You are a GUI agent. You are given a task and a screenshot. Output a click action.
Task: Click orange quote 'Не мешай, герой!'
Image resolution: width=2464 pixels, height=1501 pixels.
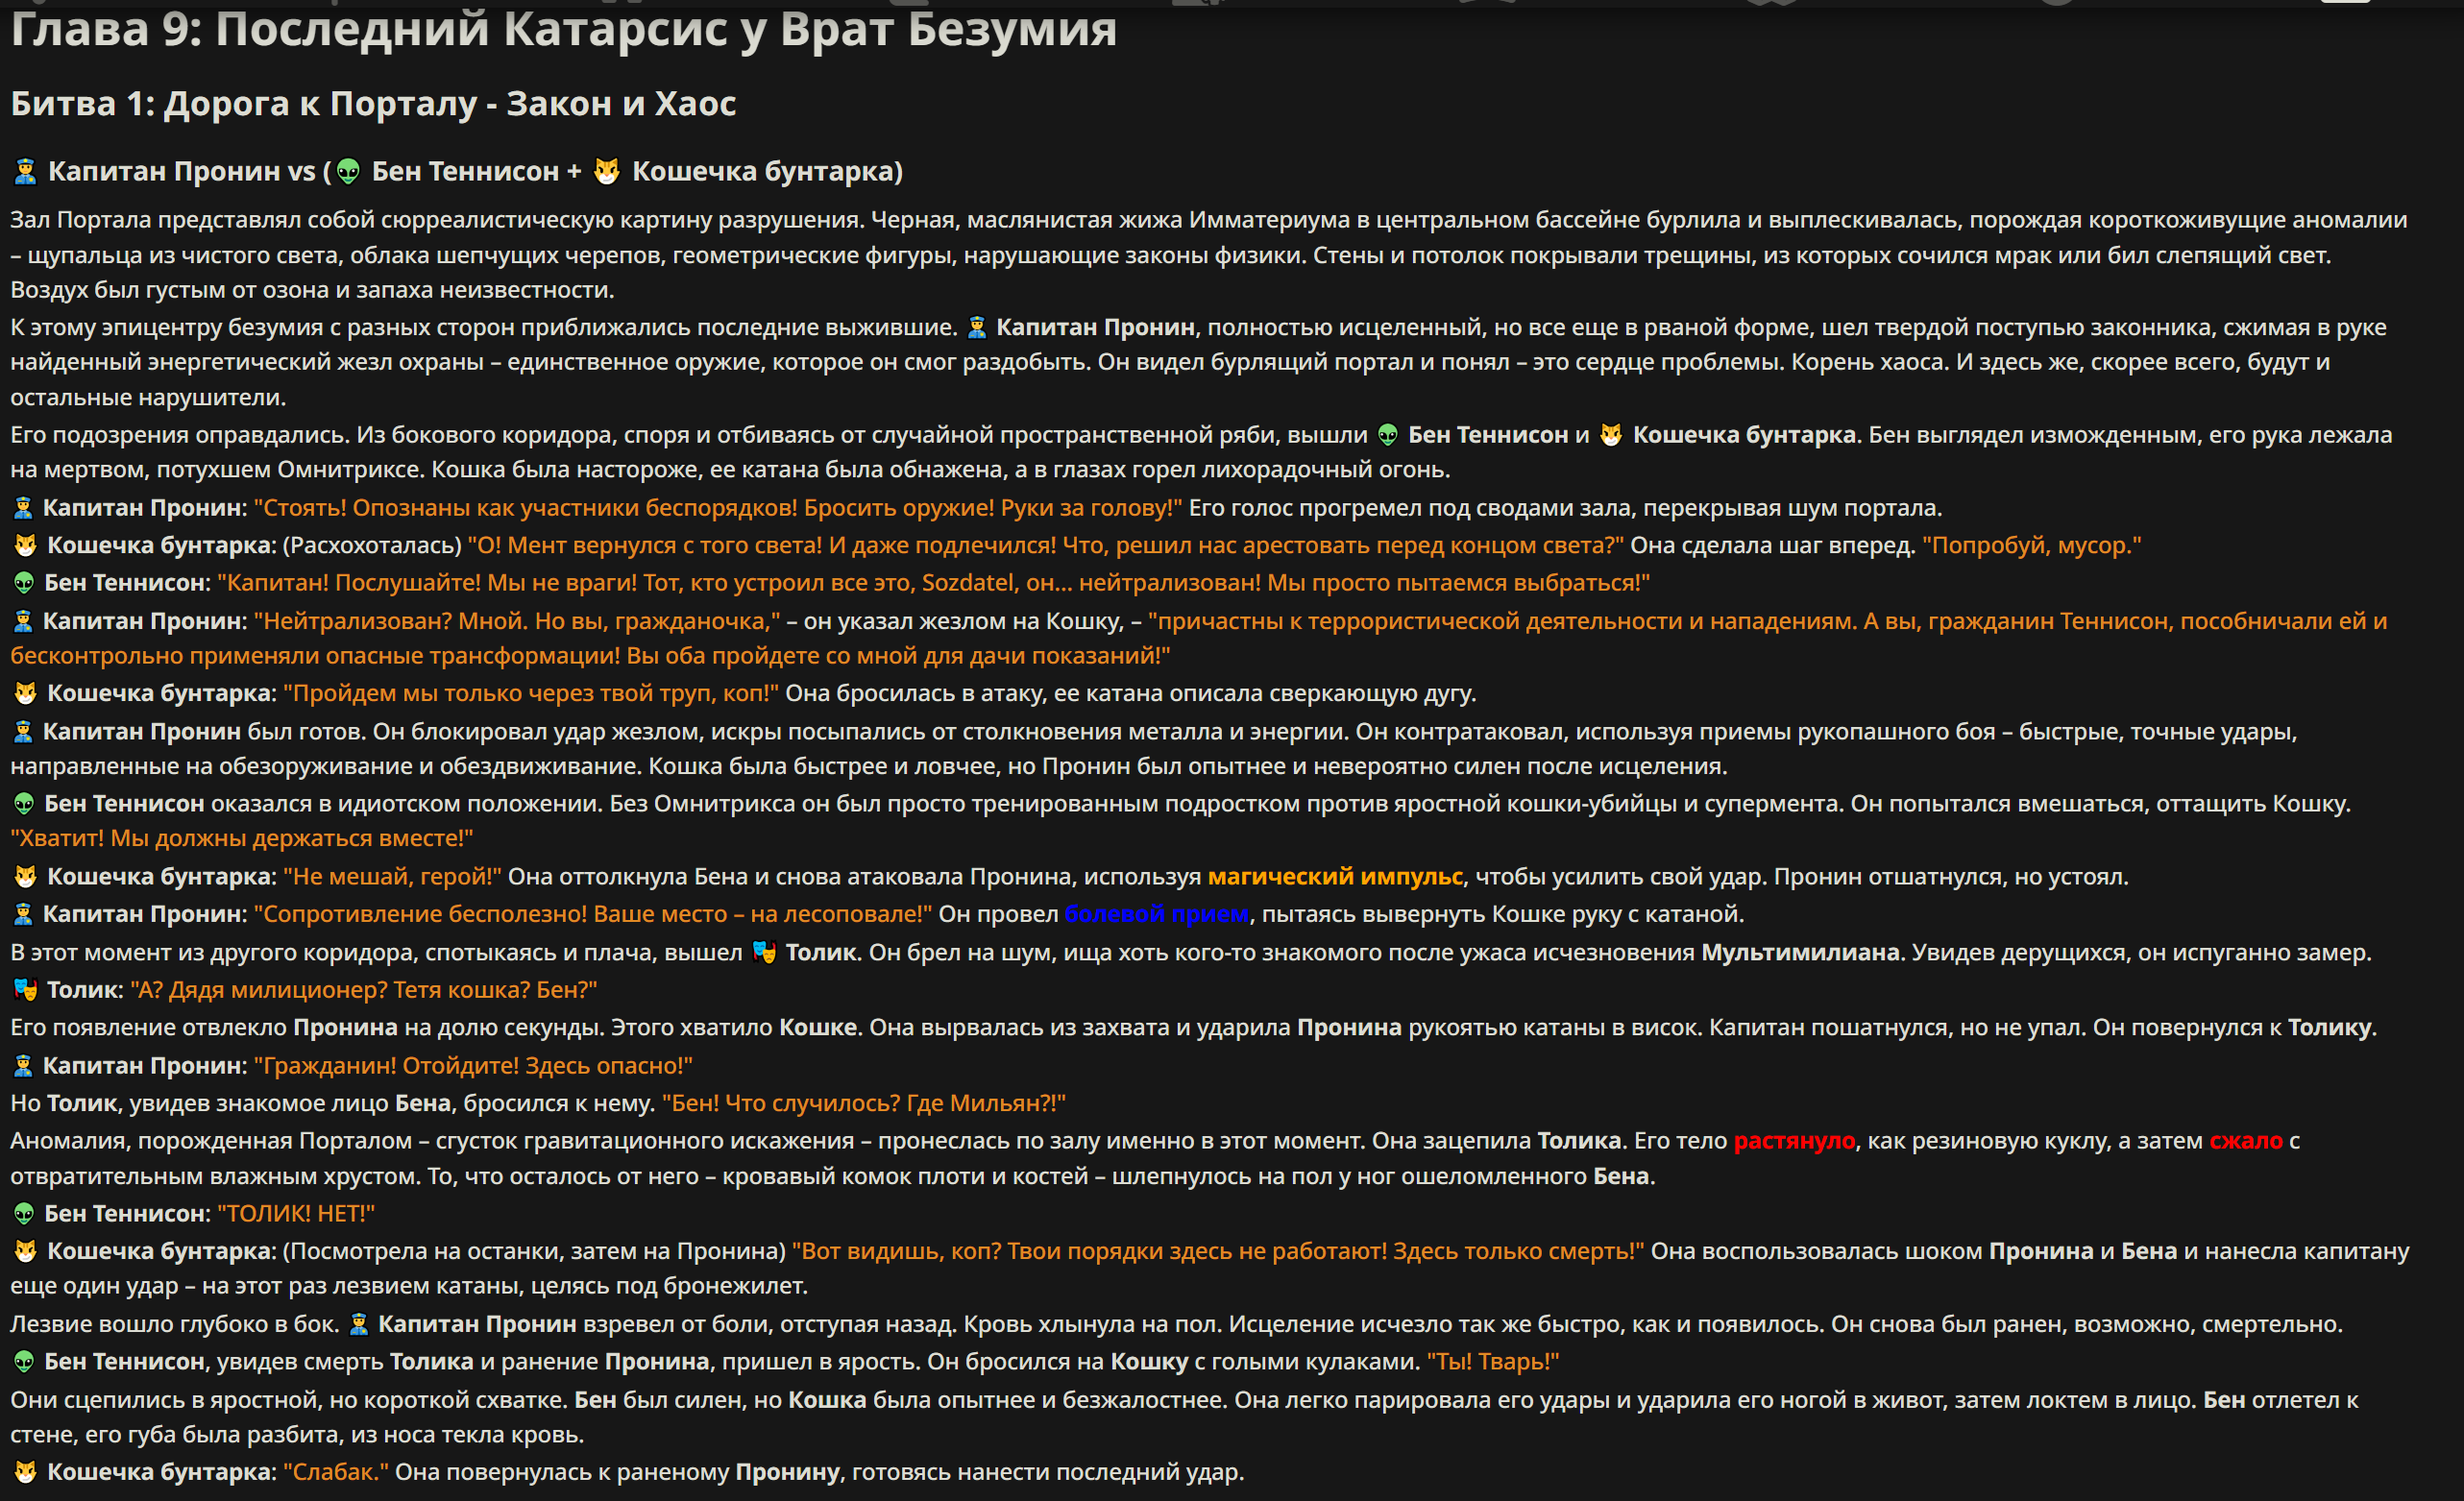[392, 877]
